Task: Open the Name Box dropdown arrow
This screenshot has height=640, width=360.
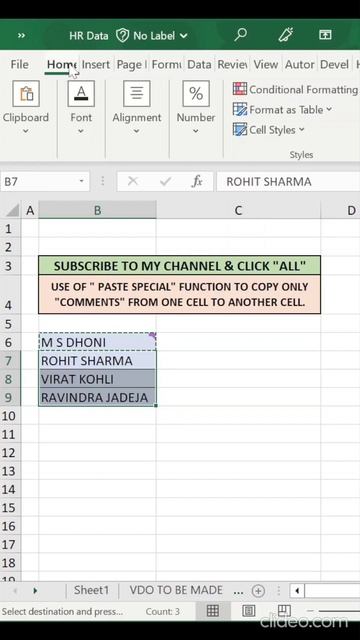Action: pyautogui.click(x=82, y=181)
